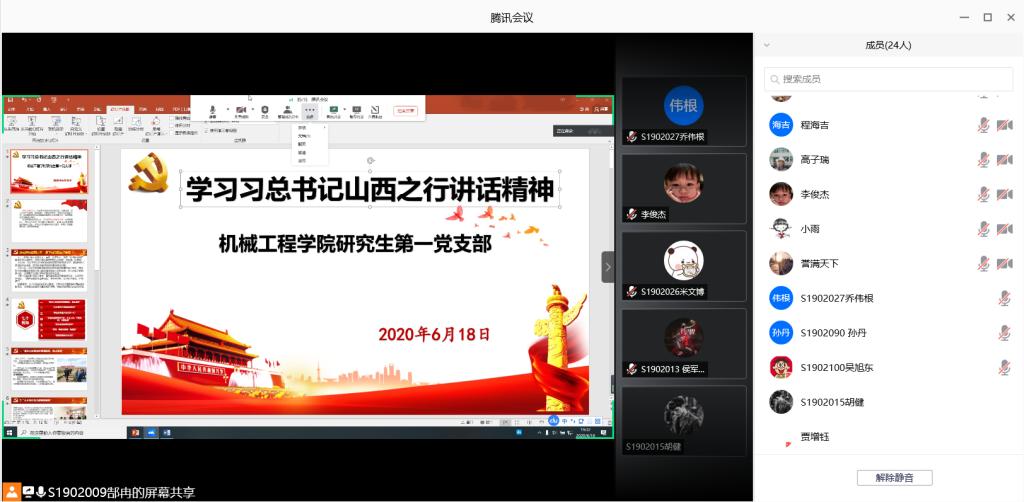1024x502 pixels.
Task: Click microphone icon for S1902090 孙丹
Action: click(x=1004, y=333)
